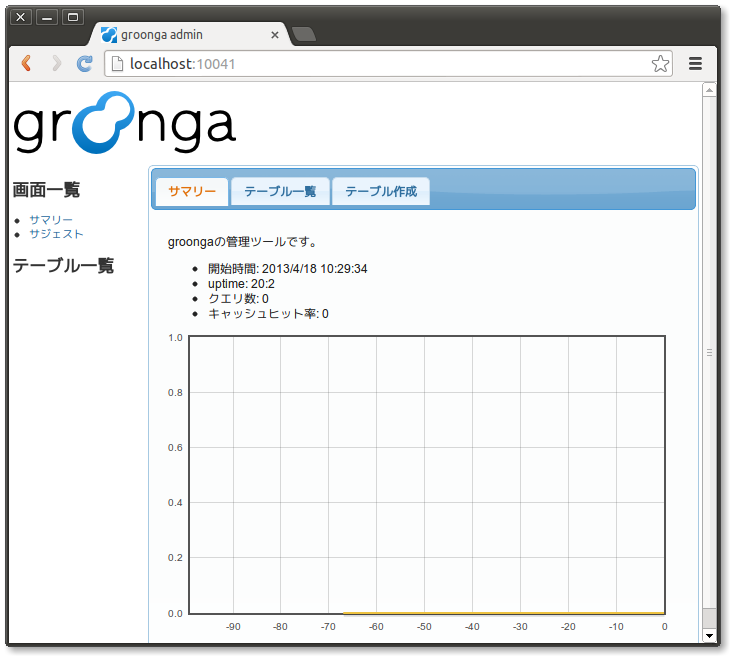Click the scrollbar up arrow
The height and width of the screenshot is (656, 730).
tap(710, 90)
